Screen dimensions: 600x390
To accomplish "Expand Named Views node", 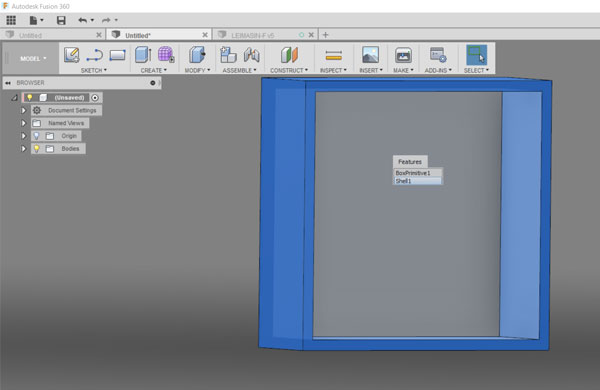I will click(x=23, y=123).
